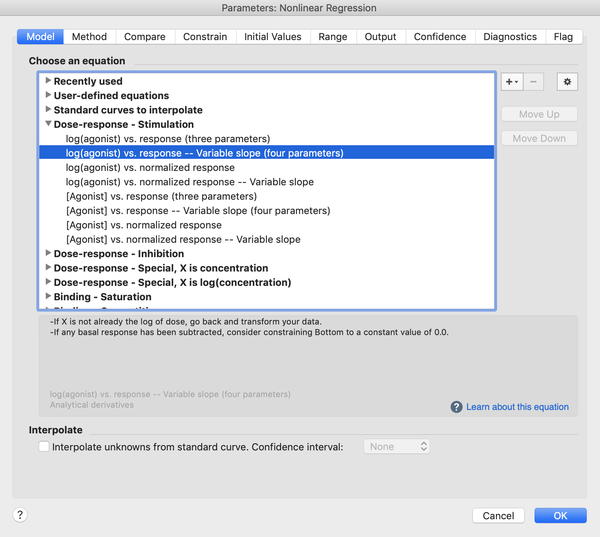Expand the Recently used group
Viewport: 600px width, 537px height.
pyautogui.click(x=48, y=80)
